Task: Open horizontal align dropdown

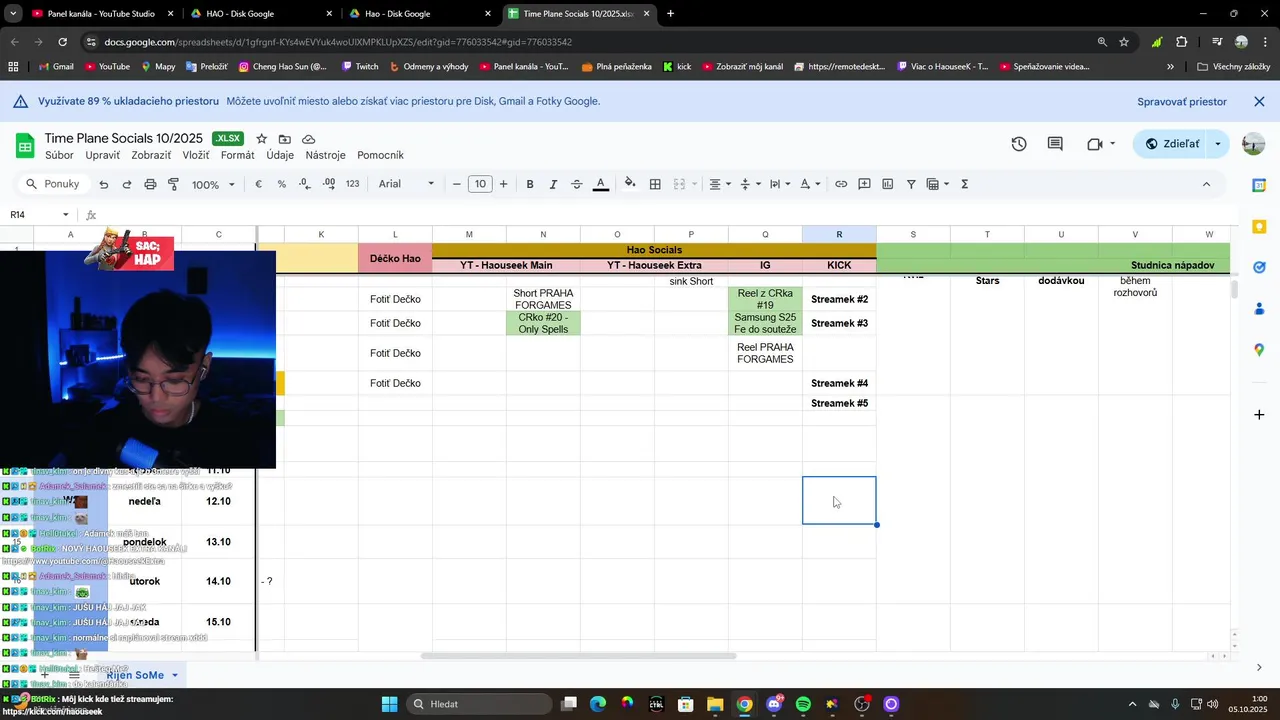Action: (x=719, y=184)
